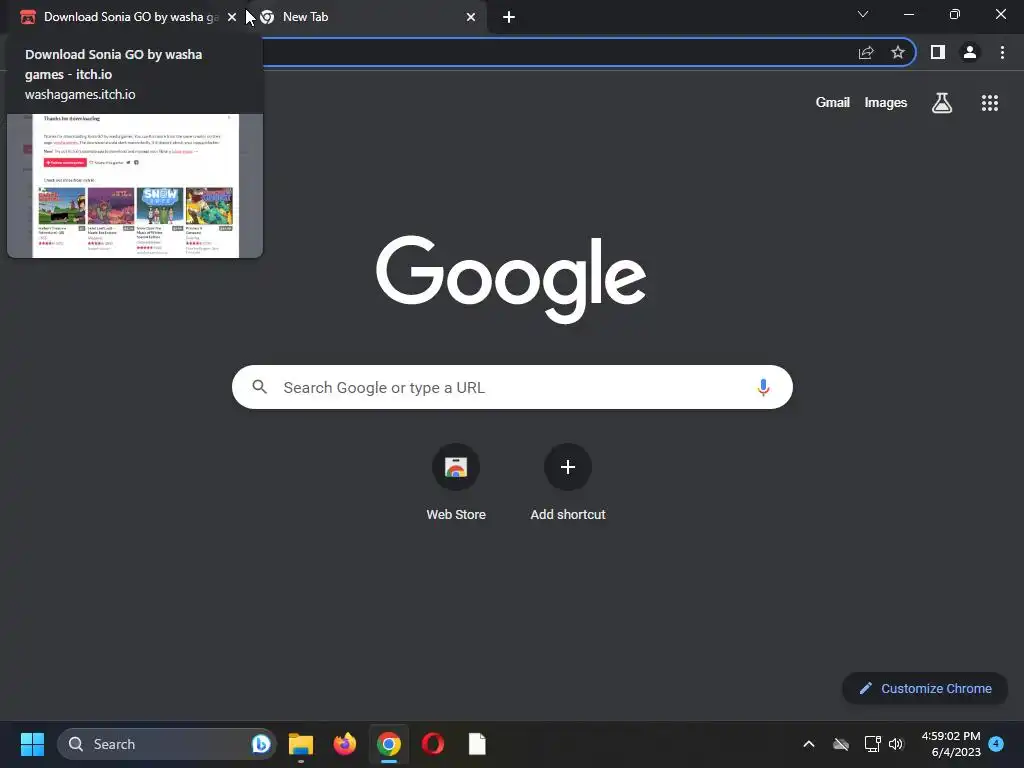The image size is (1024, 768).
Task: Click the magnifier icon in search box
Action: (x=260, y=387)
